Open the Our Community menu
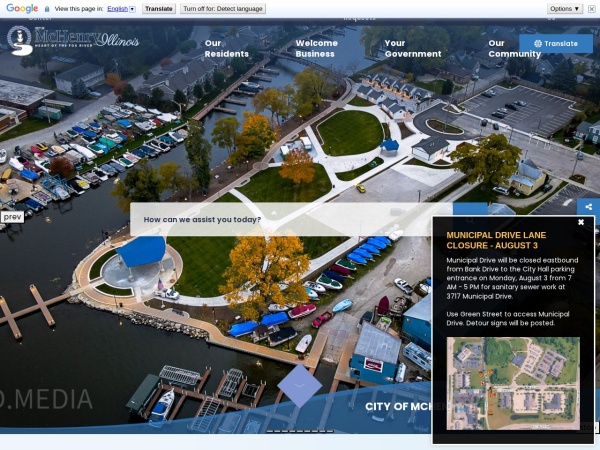The image size is (600, 450). (x=514, y=49)
